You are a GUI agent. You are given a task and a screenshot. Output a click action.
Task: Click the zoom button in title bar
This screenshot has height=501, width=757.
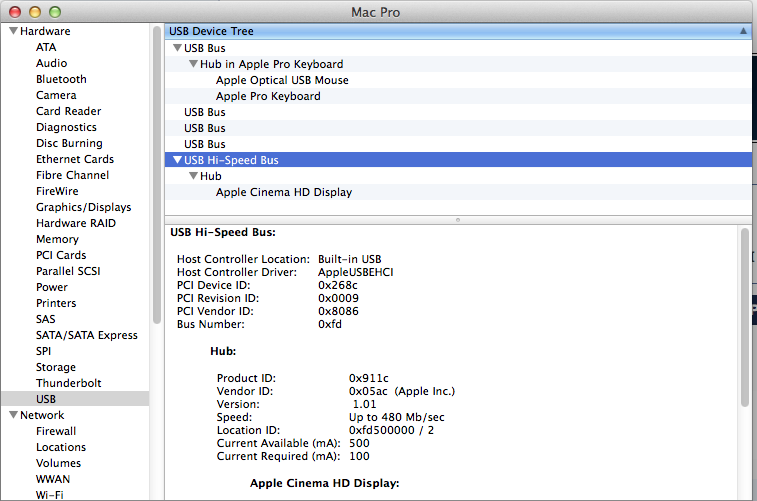coord(54,11)
